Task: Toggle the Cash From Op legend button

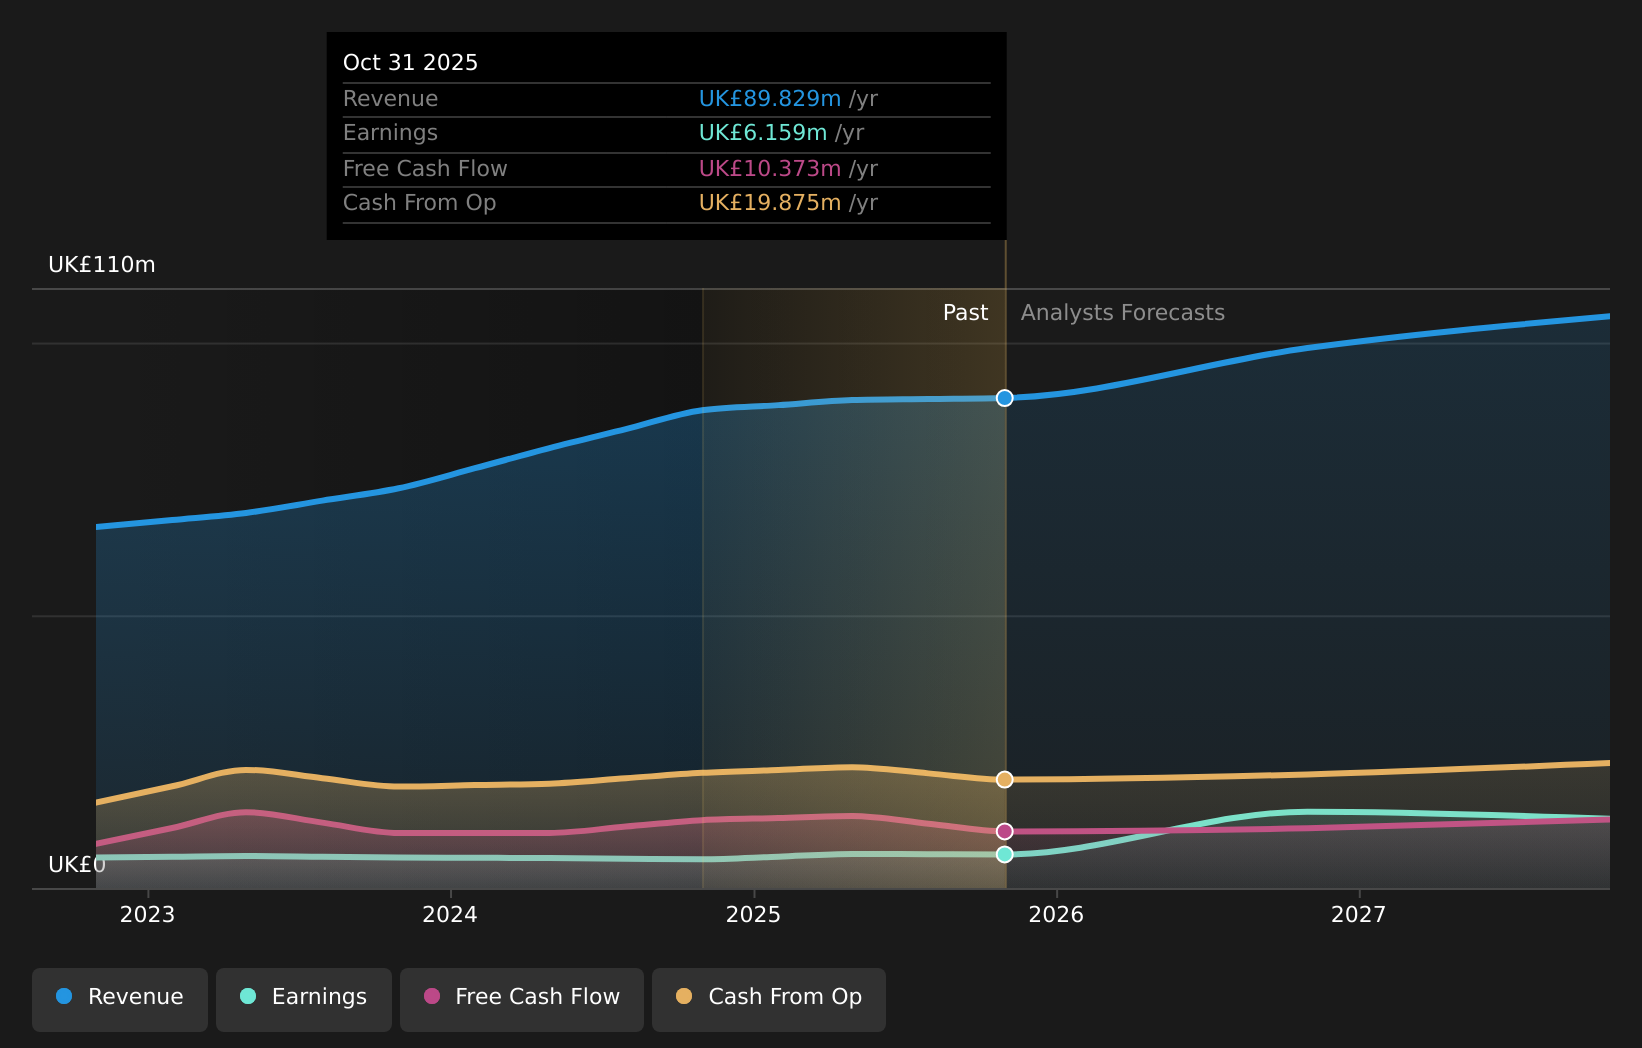Action: (769, 999)
